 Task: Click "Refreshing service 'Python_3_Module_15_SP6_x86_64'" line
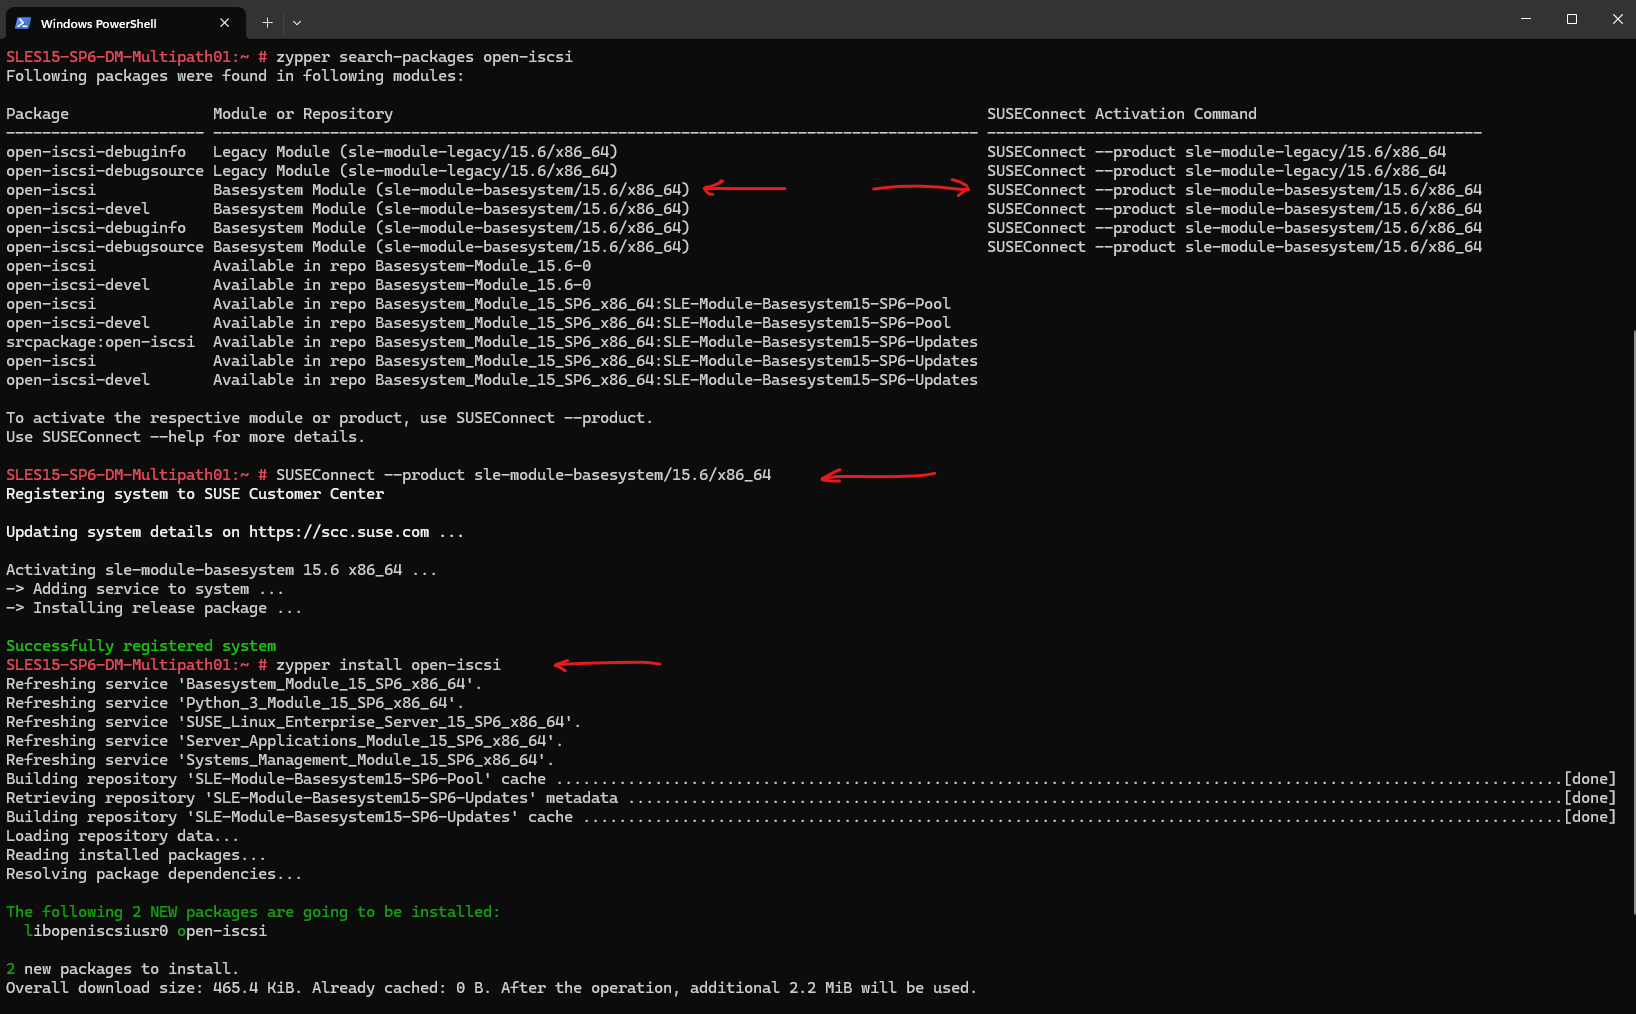point(235,703)
